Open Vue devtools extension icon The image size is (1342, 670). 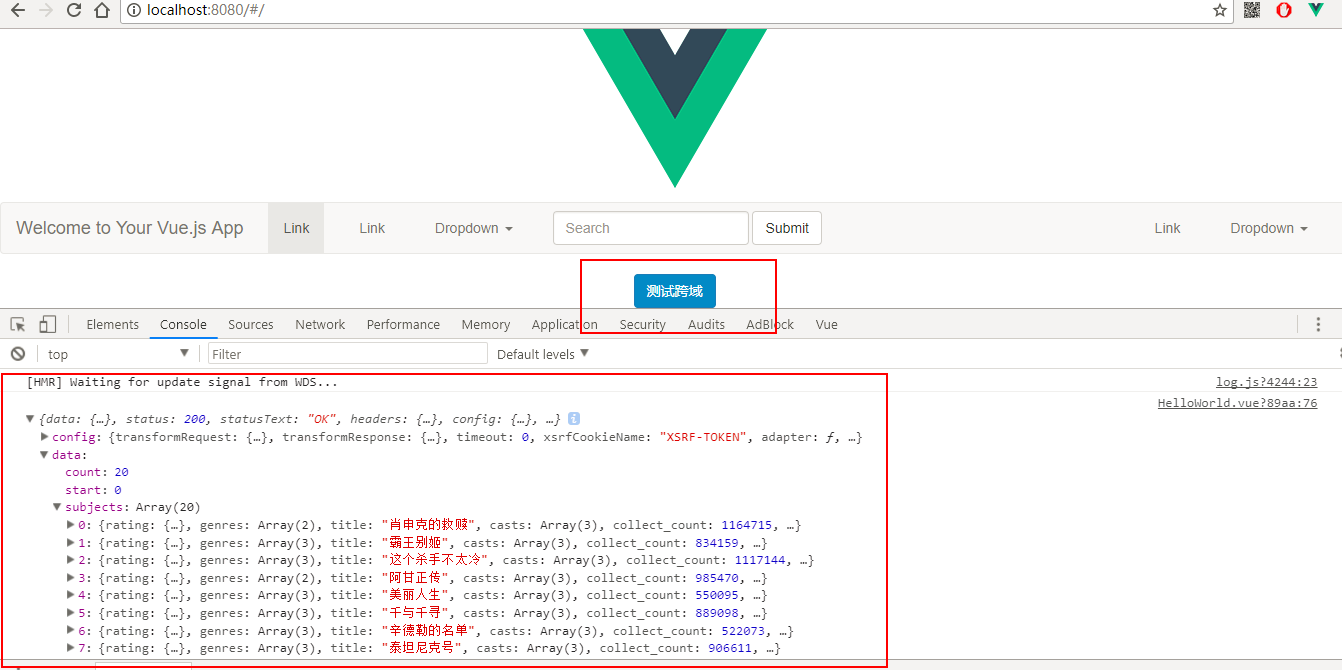1316,10
